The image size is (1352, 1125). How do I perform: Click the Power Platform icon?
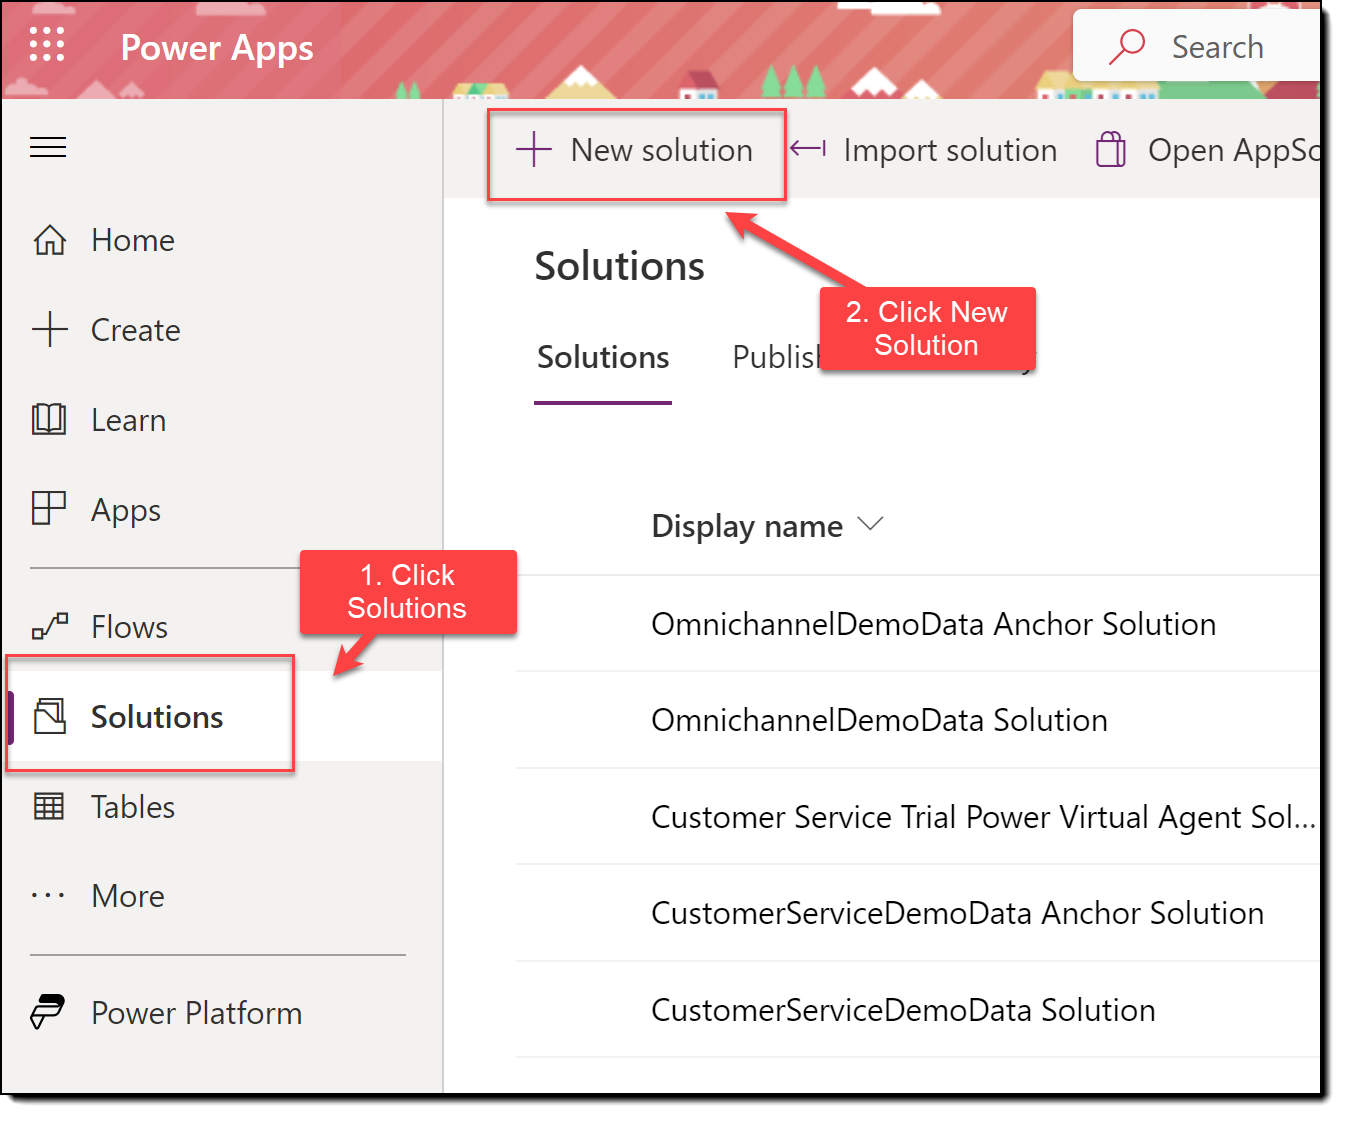coord(48,1012)
